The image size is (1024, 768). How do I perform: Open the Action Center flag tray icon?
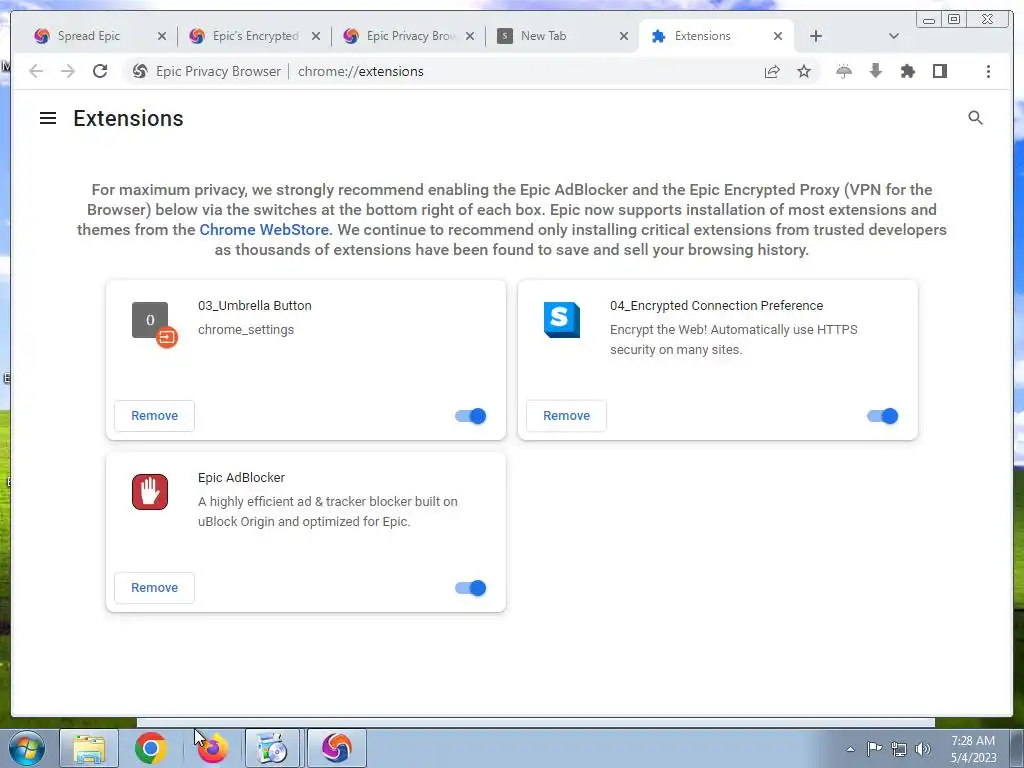coord(874,749)
